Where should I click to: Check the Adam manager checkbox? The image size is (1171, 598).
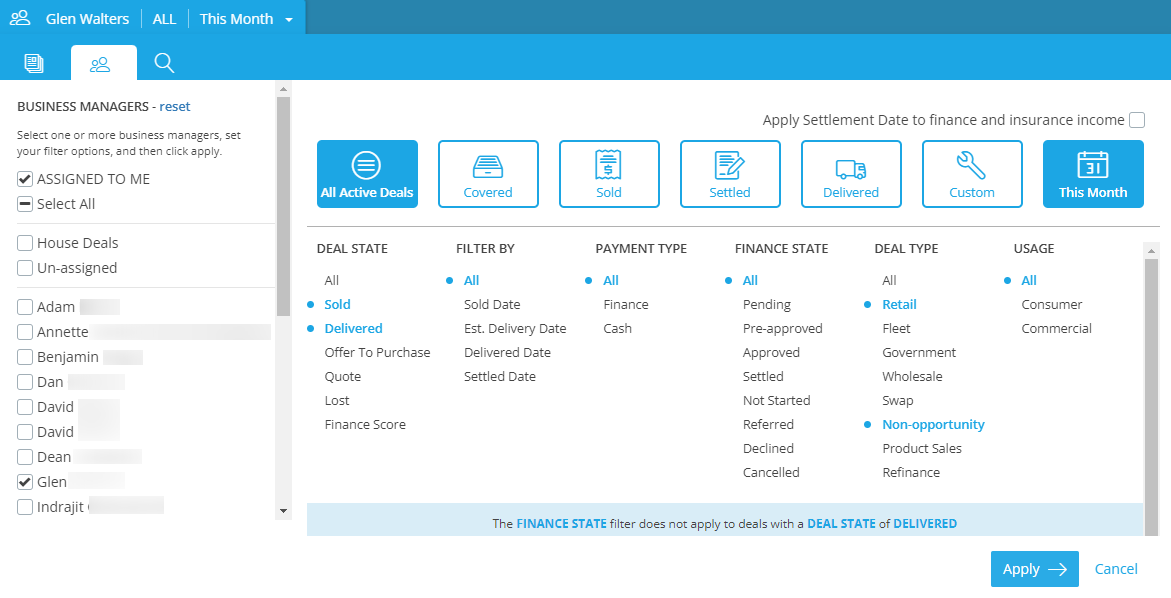[25, 307]
